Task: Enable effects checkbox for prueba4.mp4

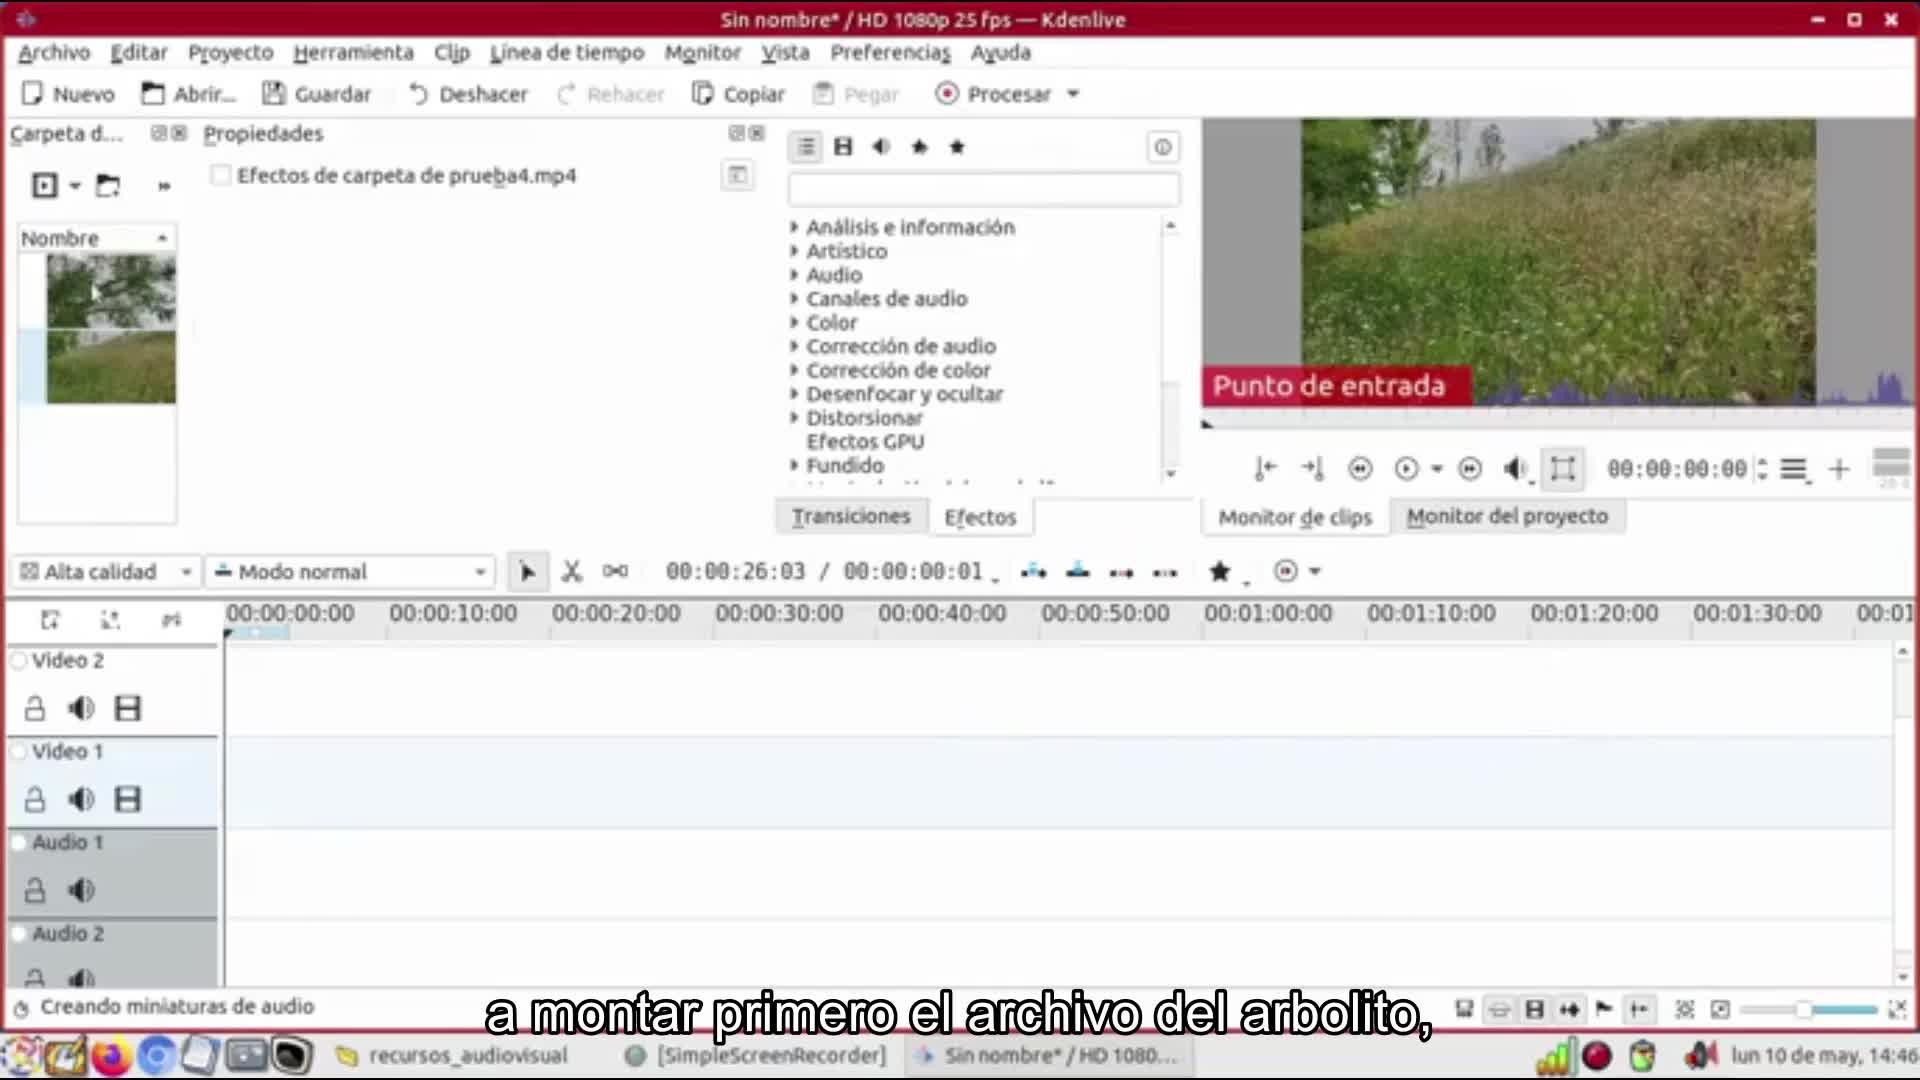Action: click(221, 176)
